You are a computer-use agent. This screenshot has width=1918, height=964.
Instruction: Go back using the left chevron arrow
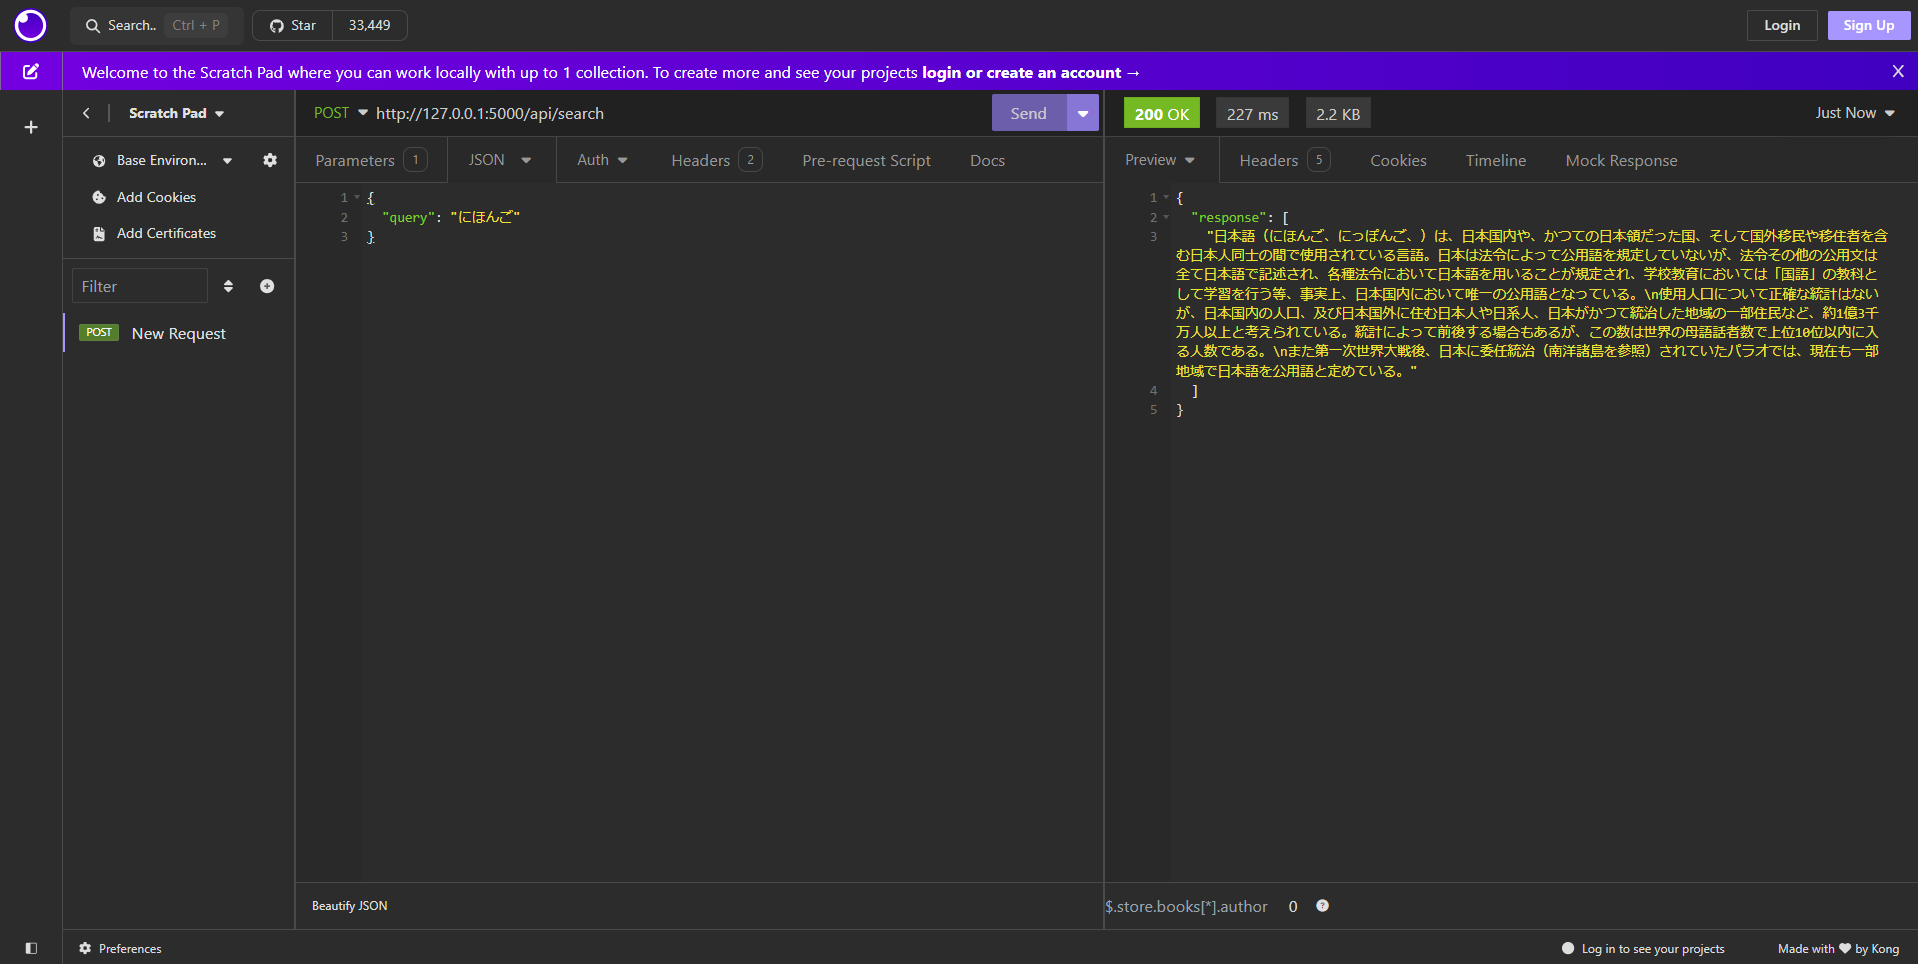[86, 113]
